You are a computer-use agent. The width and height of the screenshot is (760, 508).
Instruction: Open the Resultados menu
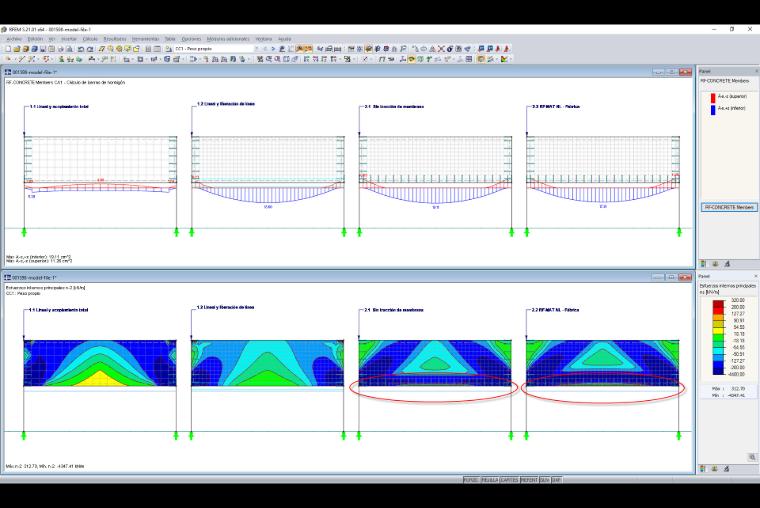[115, 39]
